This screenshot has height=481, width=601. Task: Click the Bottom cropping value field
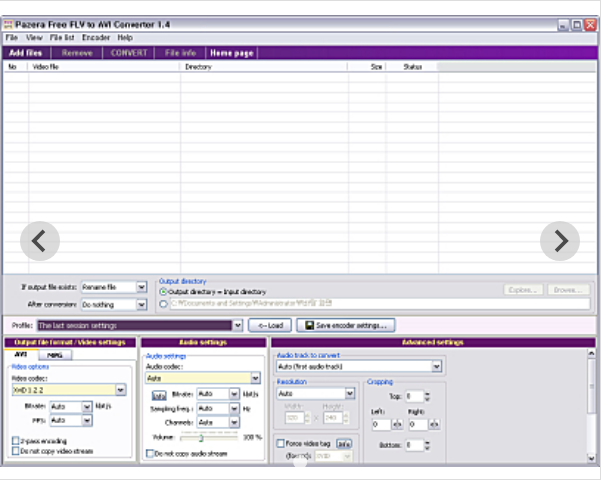coord(415,445)
